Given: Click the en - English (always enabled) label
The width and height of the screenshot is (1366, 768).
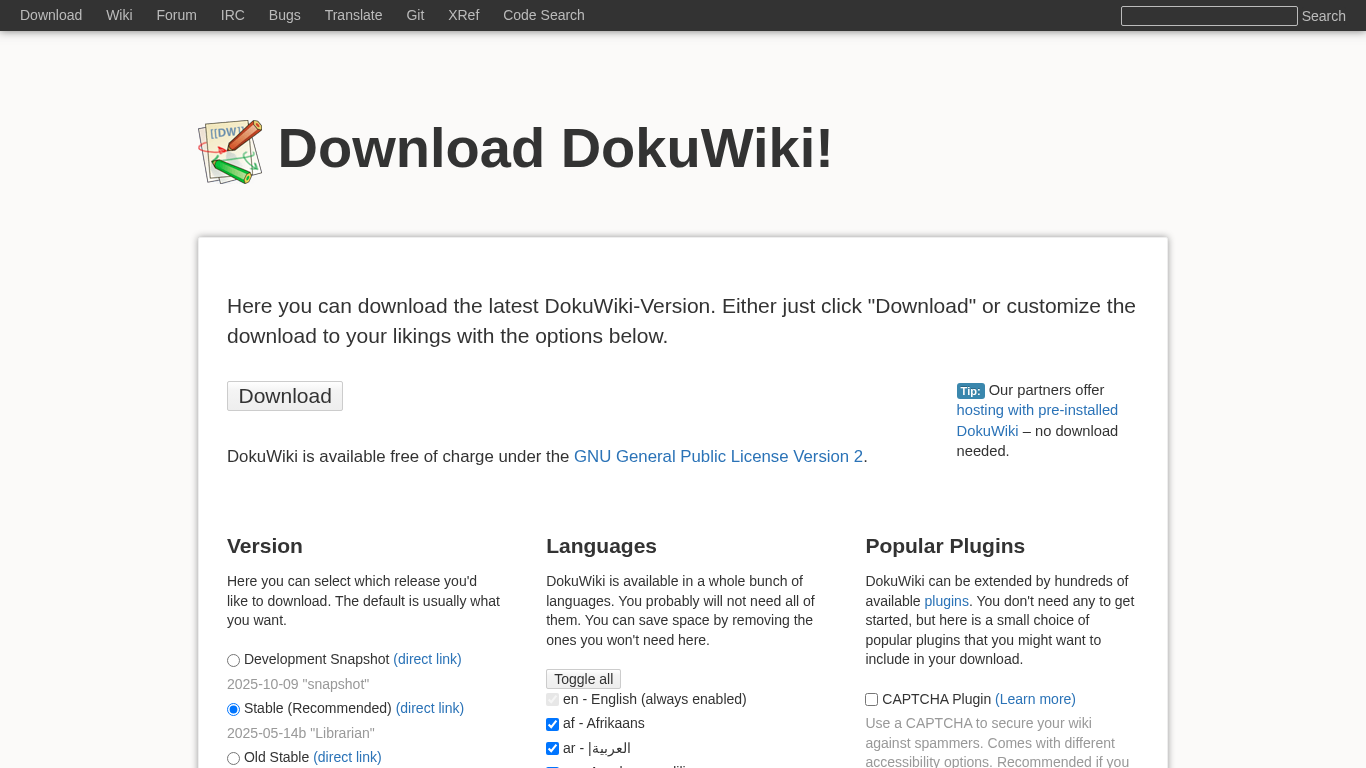Looking at the screenshot, I should 655,699.
